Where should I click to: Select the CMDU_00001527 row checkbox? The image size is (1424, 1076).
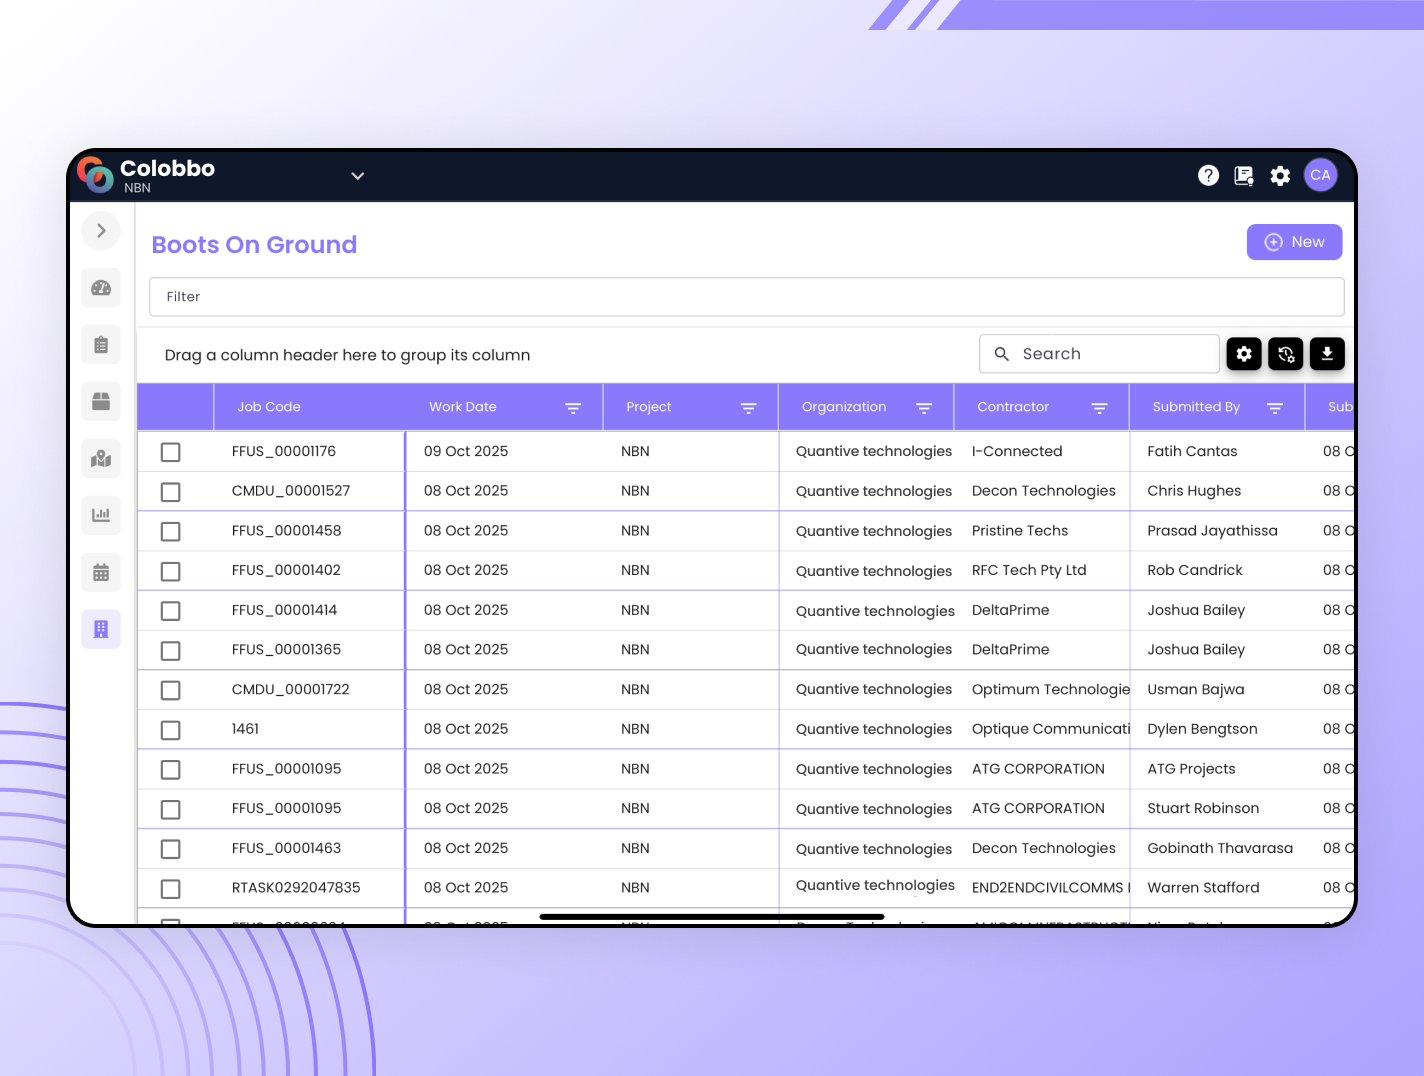[171, 492]
